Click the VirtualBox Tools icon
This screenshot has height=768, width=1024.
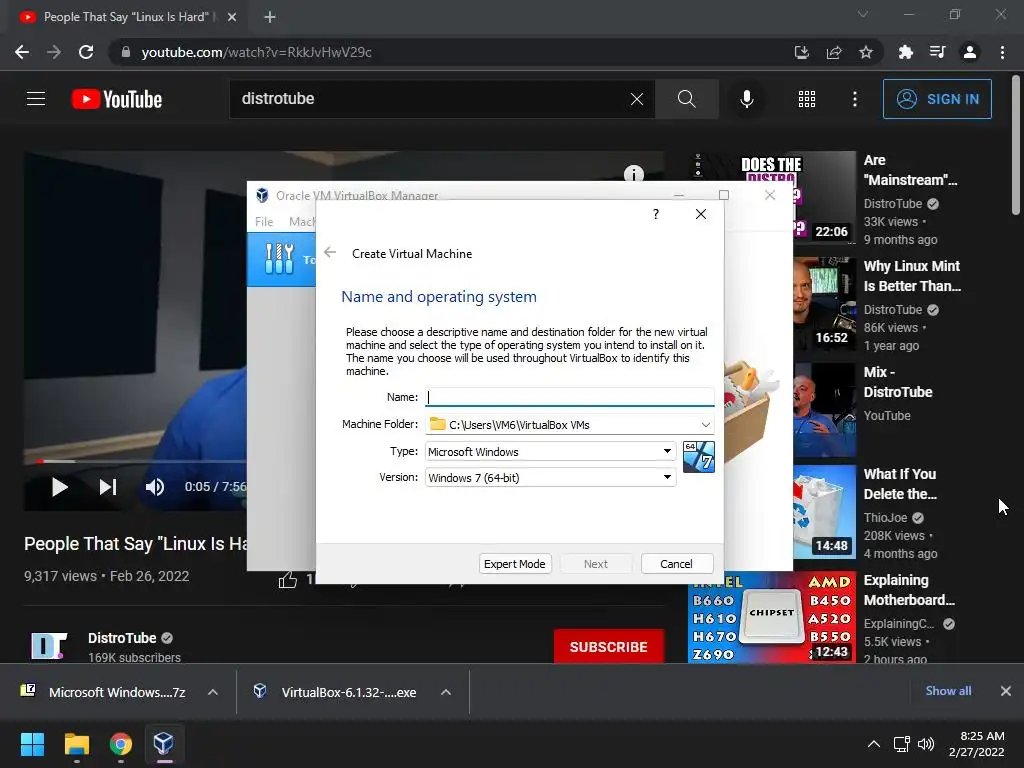pos(280,259)
